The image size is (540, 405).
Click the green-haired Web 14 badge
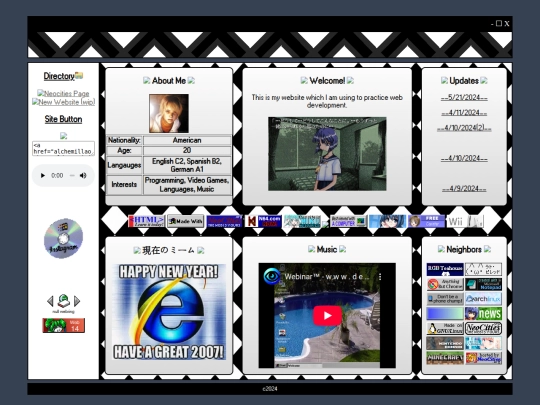63,325
